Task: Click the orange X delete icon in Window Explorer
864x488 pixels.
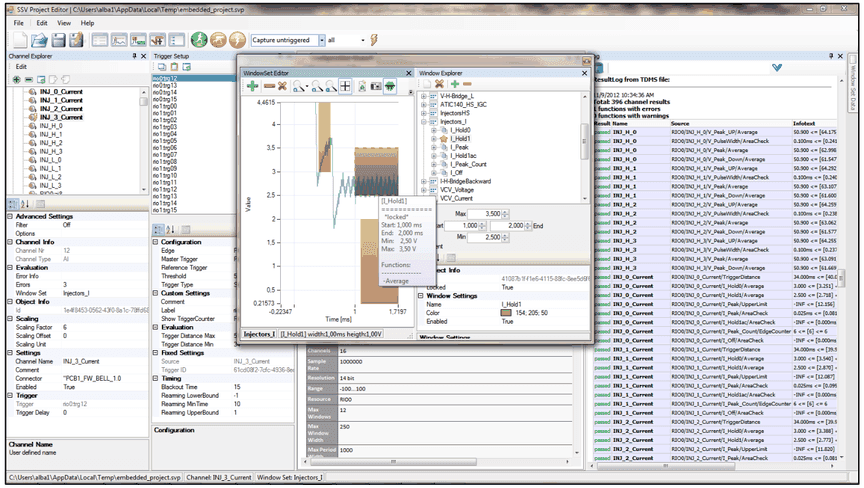Action: tap(439, 84)
